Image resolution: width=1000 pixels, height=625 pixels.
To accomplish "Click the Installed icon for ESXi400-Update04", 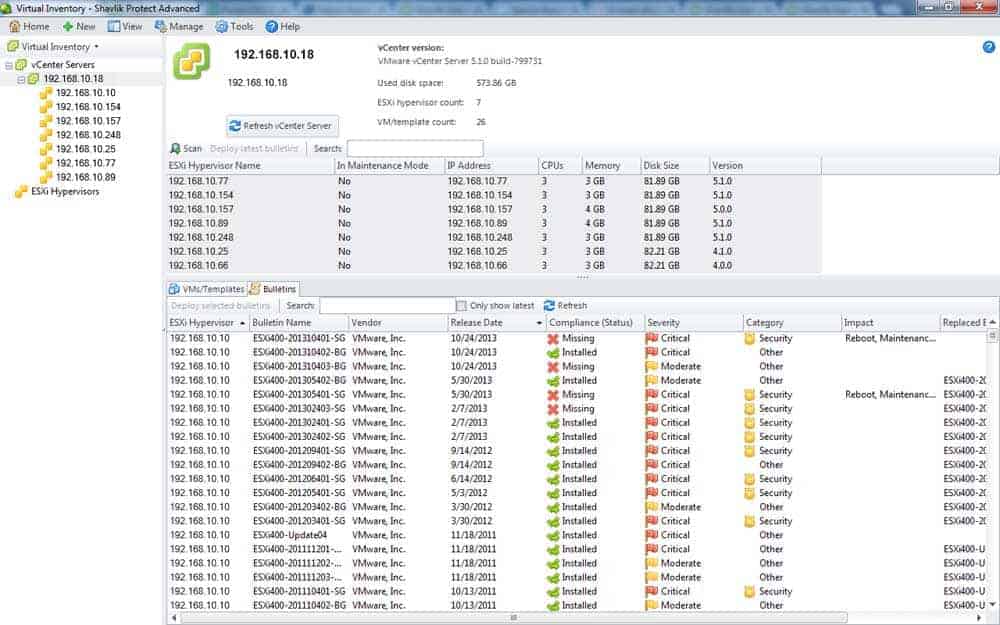I will click(553, 535).
